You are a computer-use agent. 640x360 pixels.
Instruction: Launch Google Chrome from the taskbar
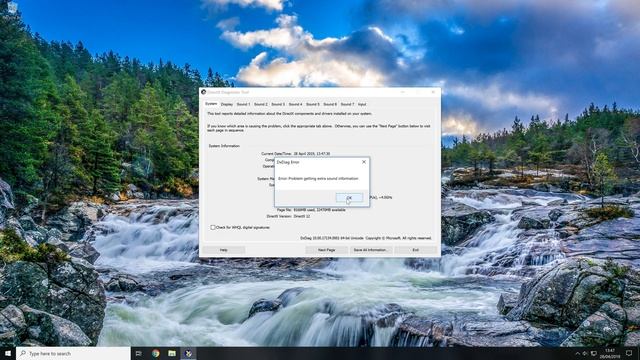point(156,353)
